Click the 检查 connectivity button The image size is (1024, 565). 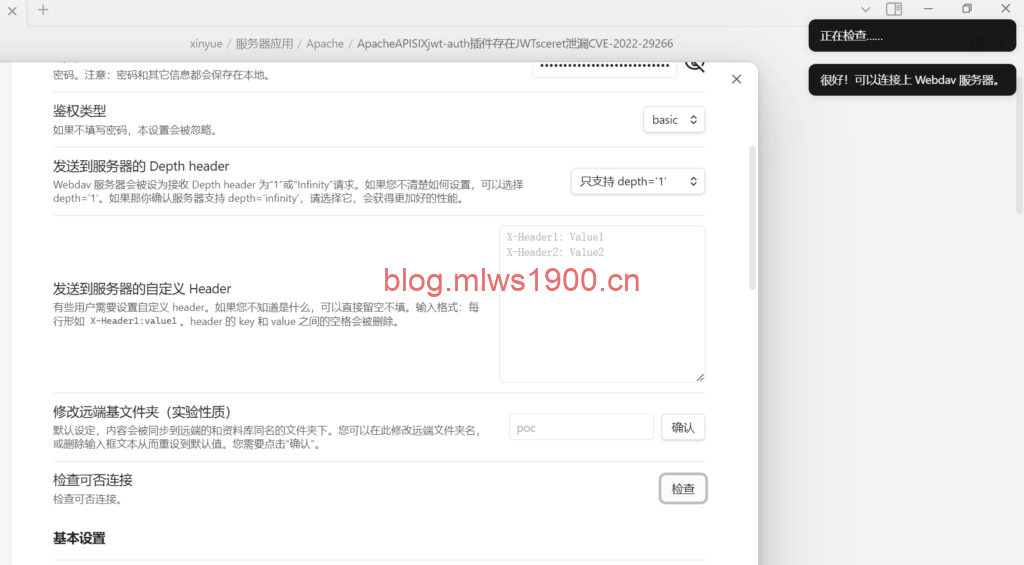tap(683, 489)
